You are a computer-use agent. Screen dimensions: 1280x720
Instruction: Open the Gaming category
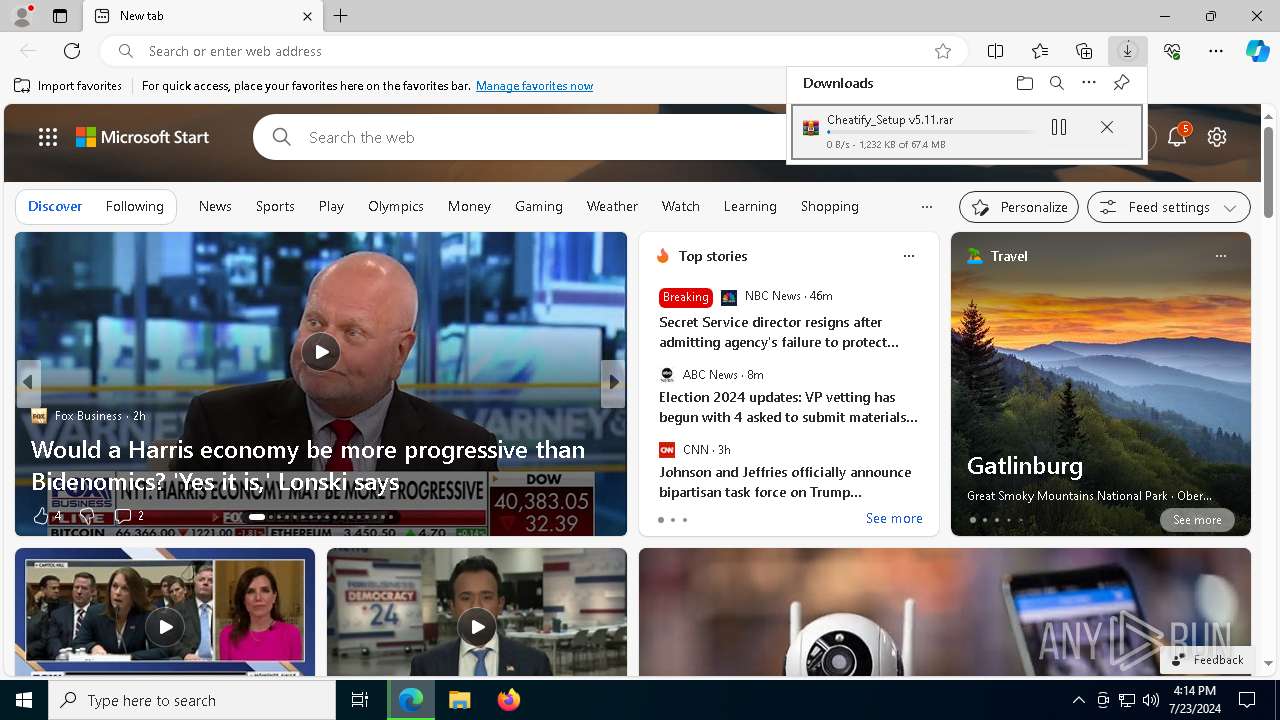click(x=539, y=206)
